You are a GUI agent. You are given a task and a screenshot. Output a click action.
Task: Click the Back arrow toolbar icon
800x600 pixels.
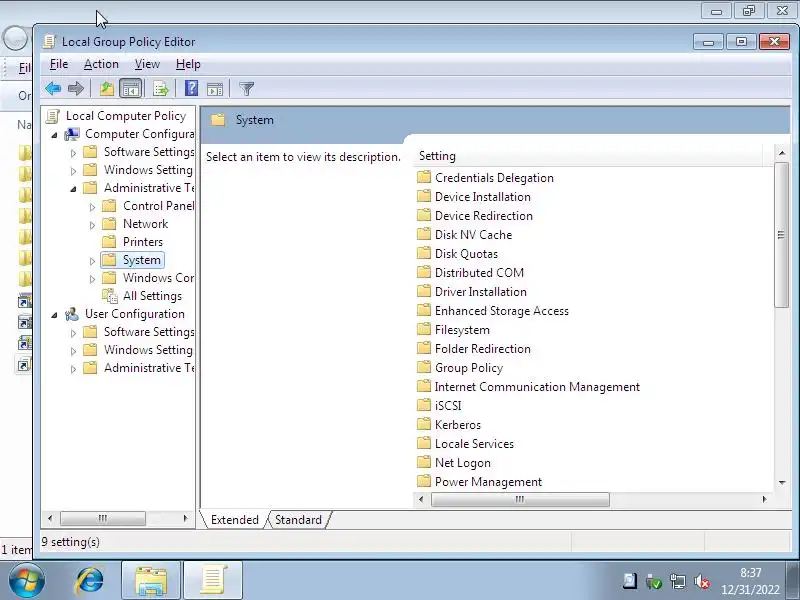53,89
